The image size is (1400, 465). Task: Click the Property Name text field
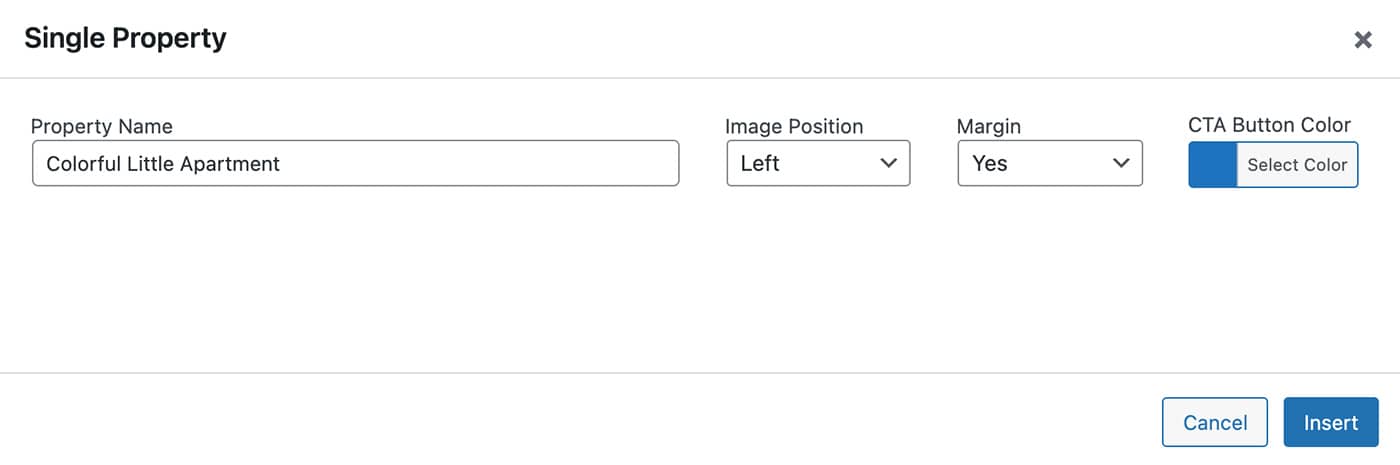point(355,163)
